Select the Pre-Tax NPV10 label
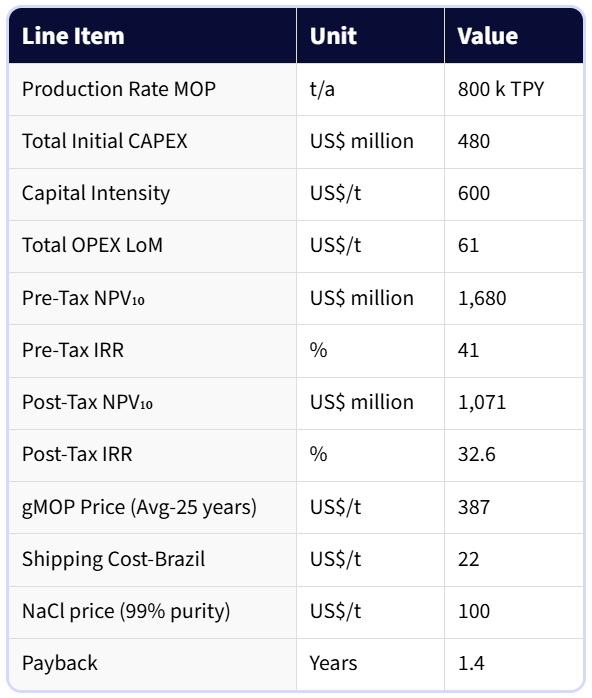This screenshot has height=698, width=592. tap(83, 298)
